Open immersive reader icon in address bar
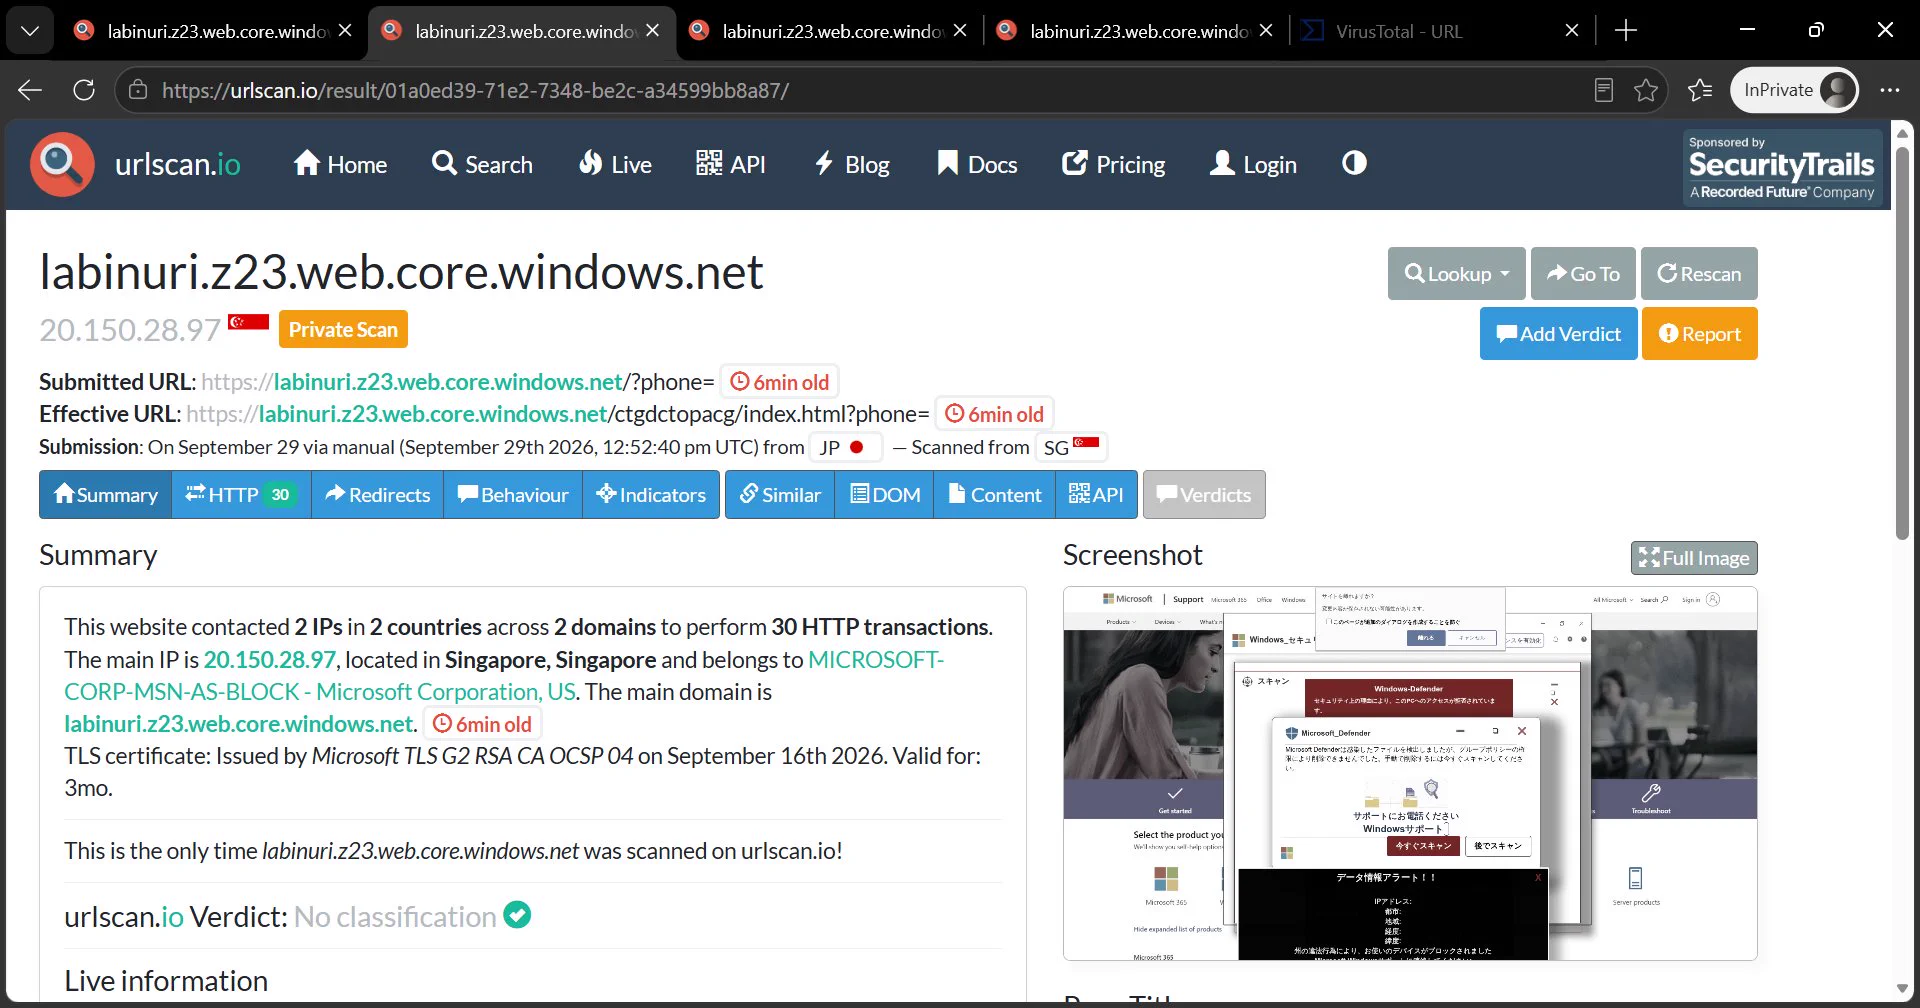The height and width of the screenshot is (1008, 1920). pos(1604,90)
